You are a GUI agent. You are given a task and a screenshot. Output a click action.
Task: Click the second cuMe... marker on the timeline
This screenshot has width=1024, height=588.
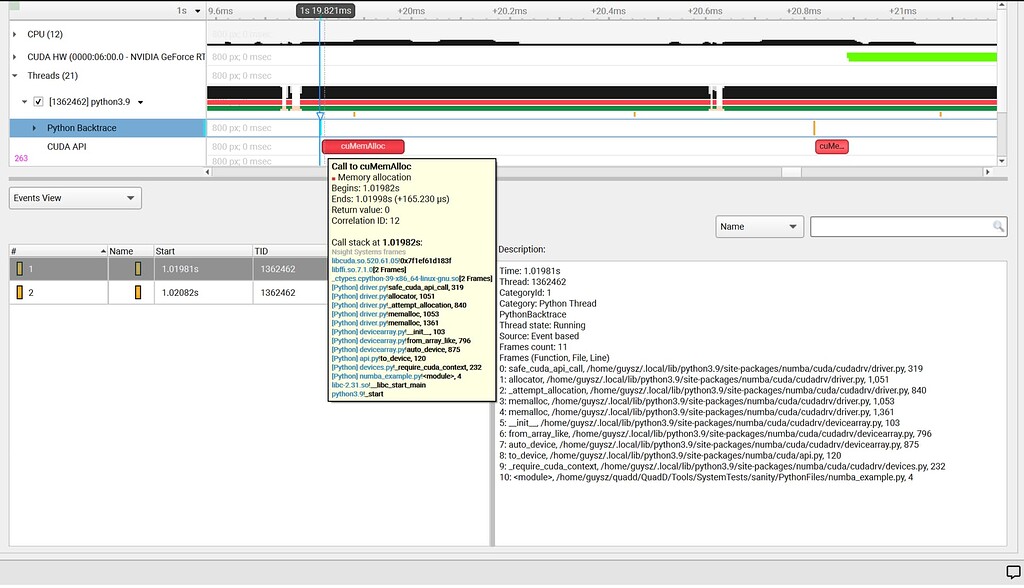tap(830, 146)
